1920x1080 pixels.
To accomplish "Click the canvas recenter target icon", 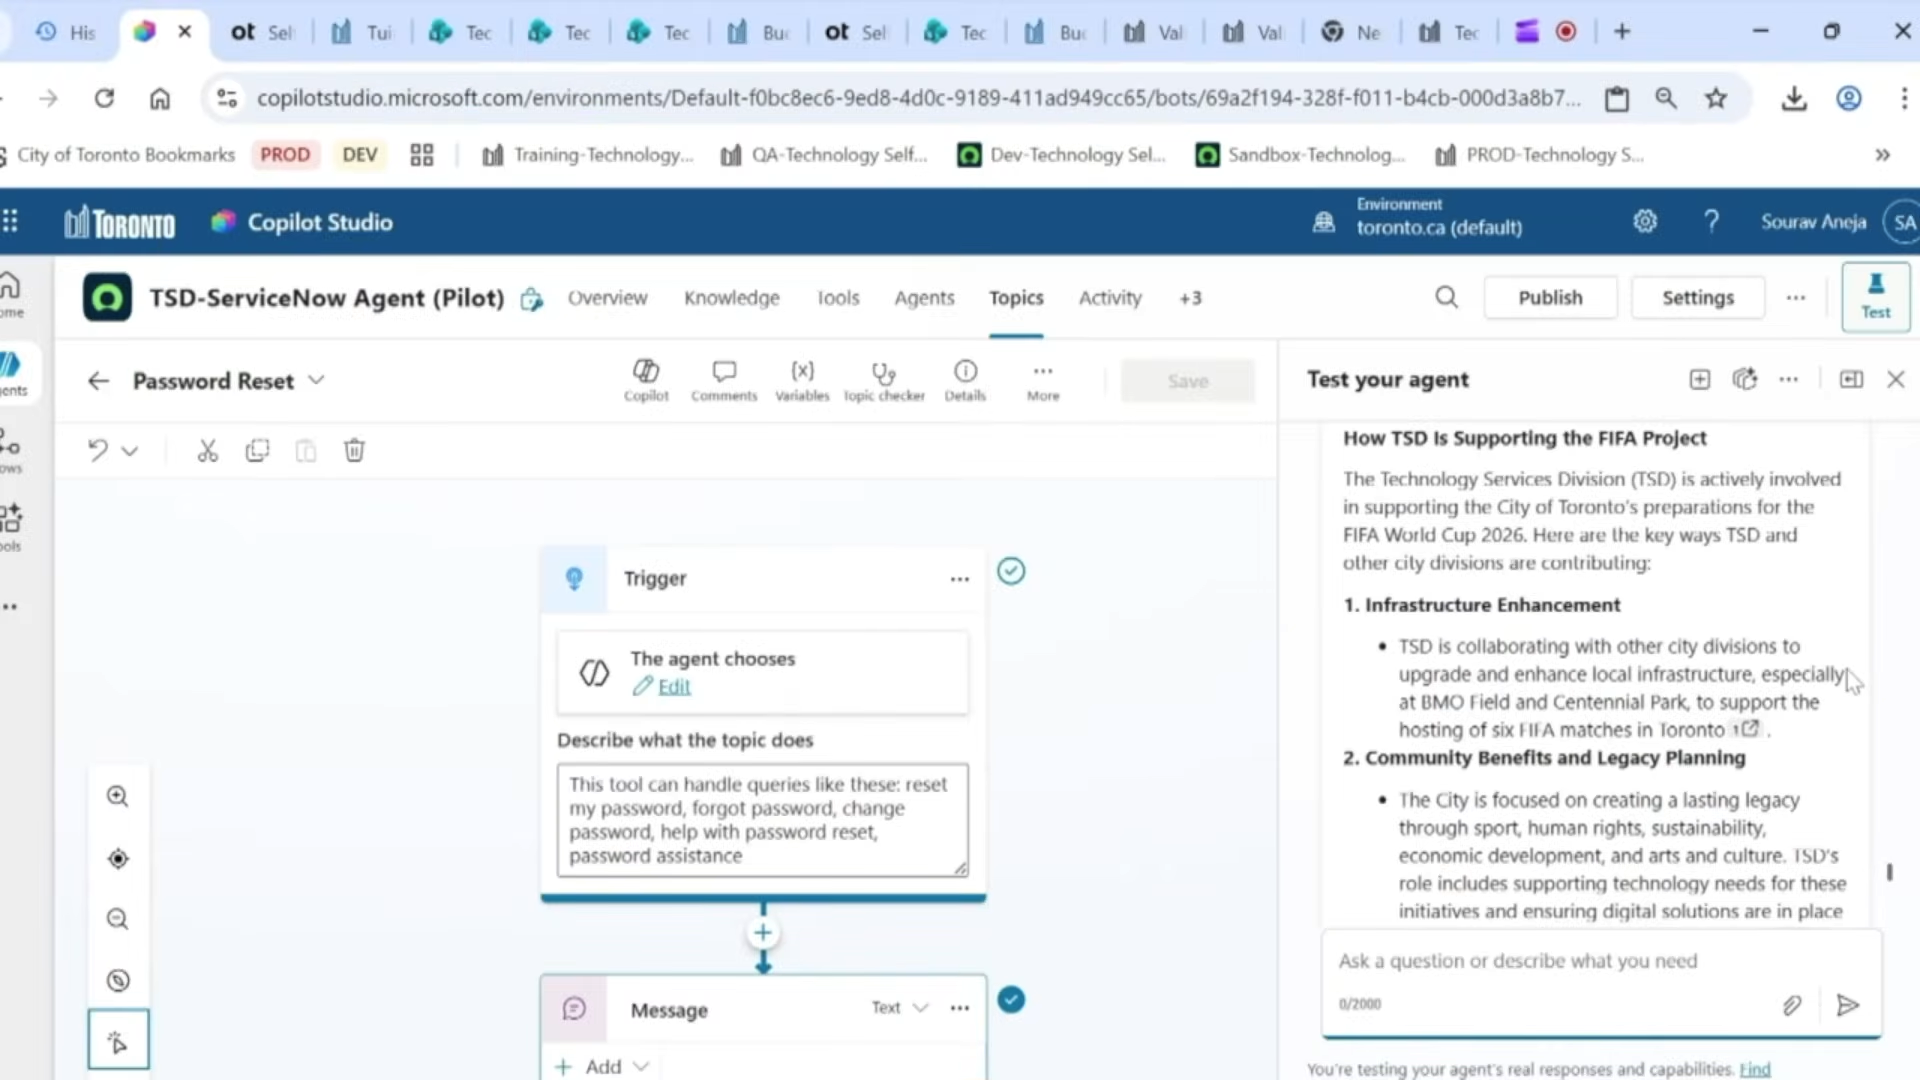I will point(118,858).
